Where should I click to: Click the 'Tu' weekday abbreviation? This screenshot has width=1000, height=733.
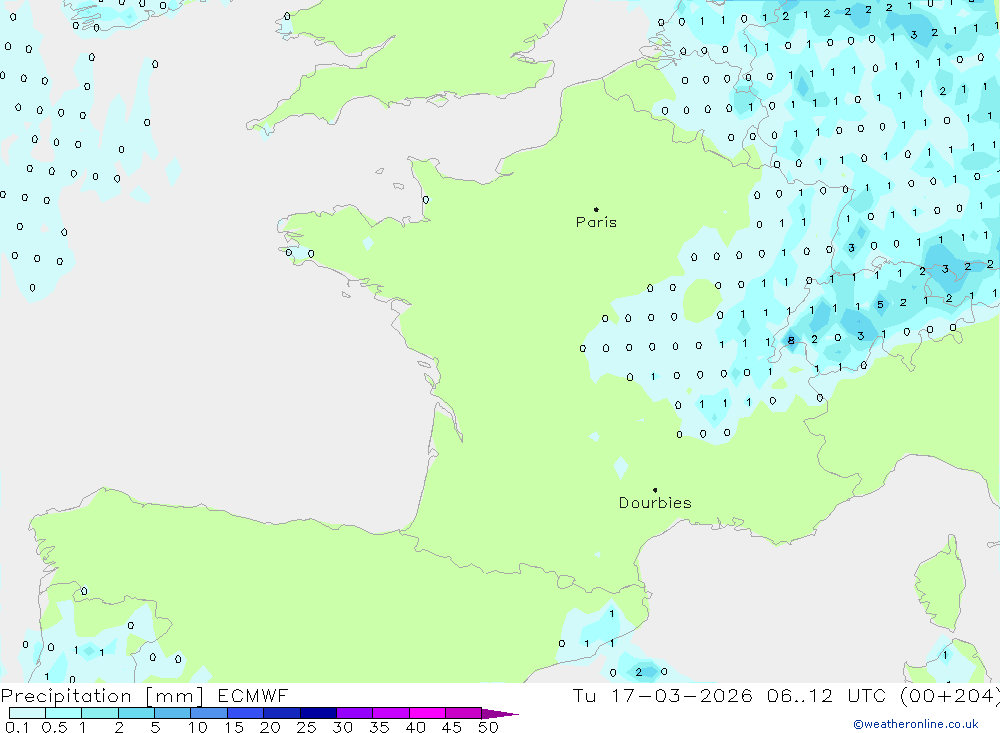(x=584, y=695)
